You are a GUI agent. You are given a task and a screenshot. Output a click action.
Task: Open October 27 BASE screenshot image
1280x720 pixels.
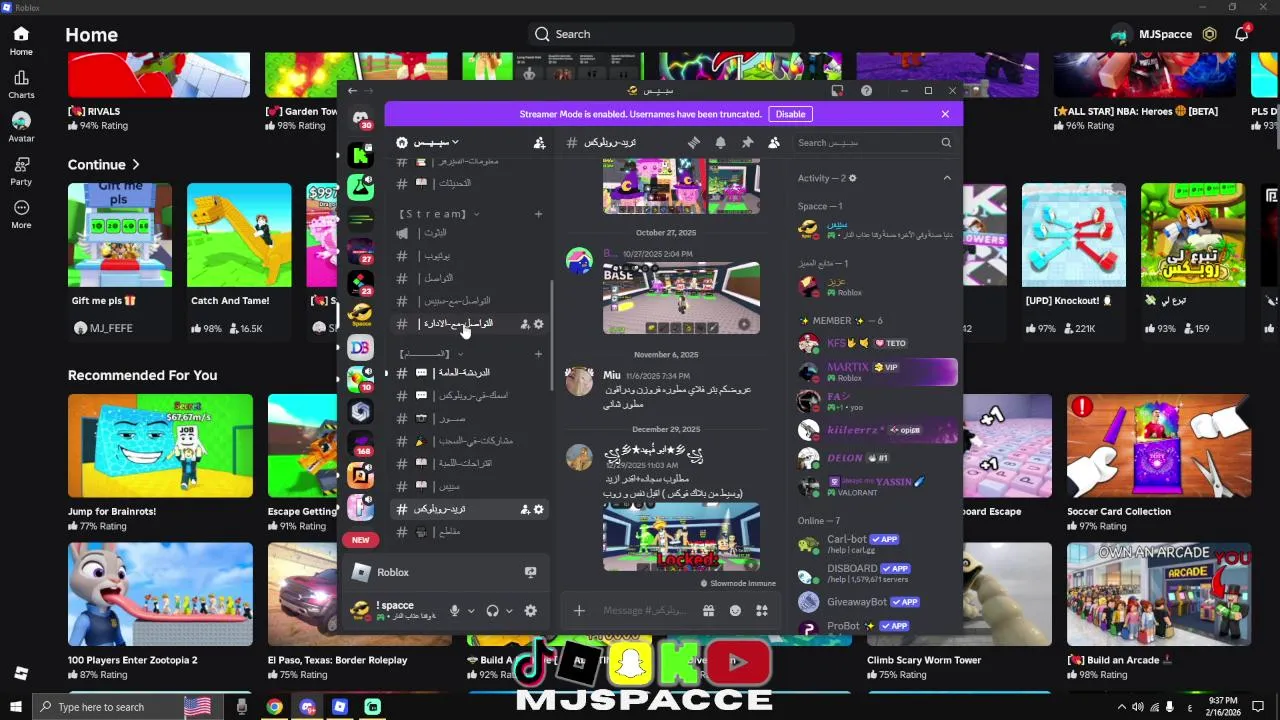(x=681, y=298)
